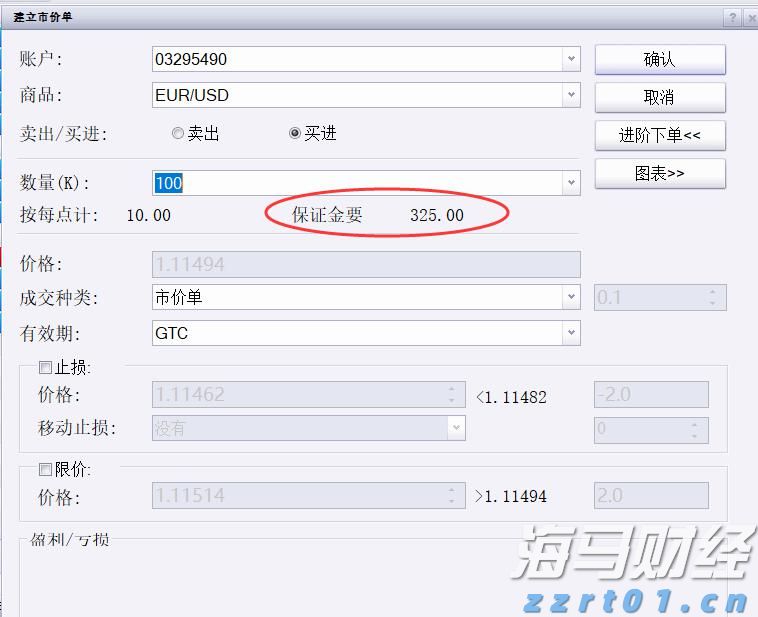The height and width of the screenshot is (617, 758).
Task: Collapse advanced order with 进阶下单<< button
Action: (659, 135)
